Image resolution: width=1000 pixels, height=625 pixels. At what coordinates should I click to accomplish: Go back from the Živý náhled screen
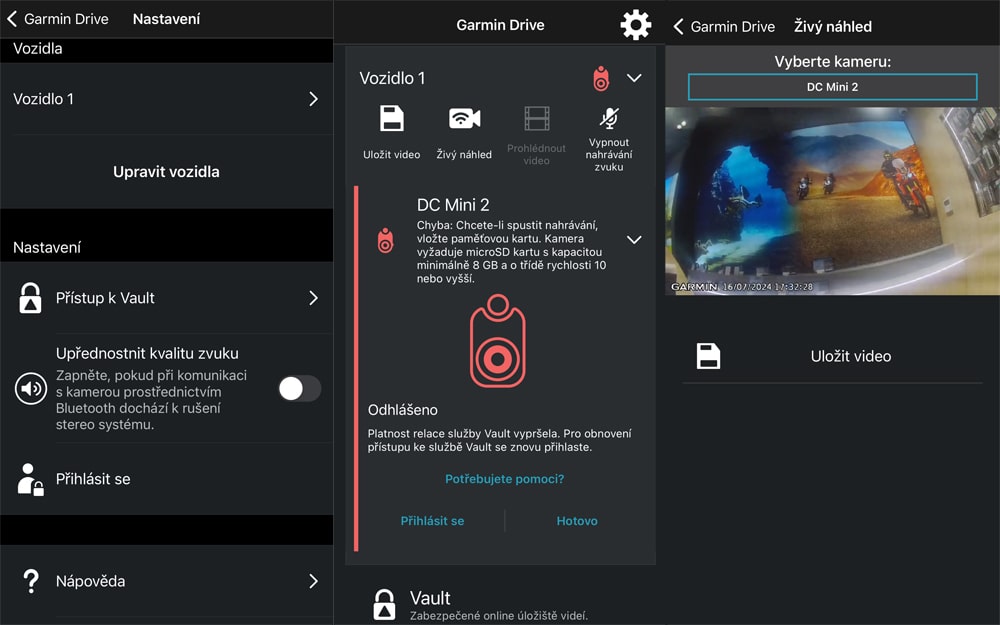(678, 26)
